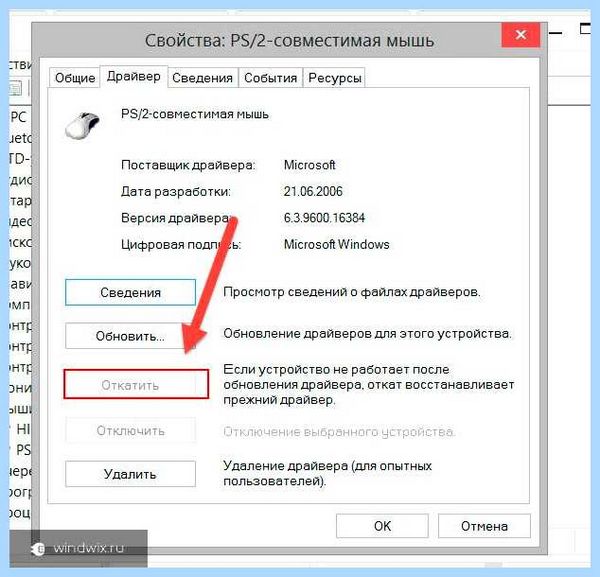The width and height of the screenshot is (600, 577).
Task: Open the Сведения tab
Action: (x=202, y=78)
